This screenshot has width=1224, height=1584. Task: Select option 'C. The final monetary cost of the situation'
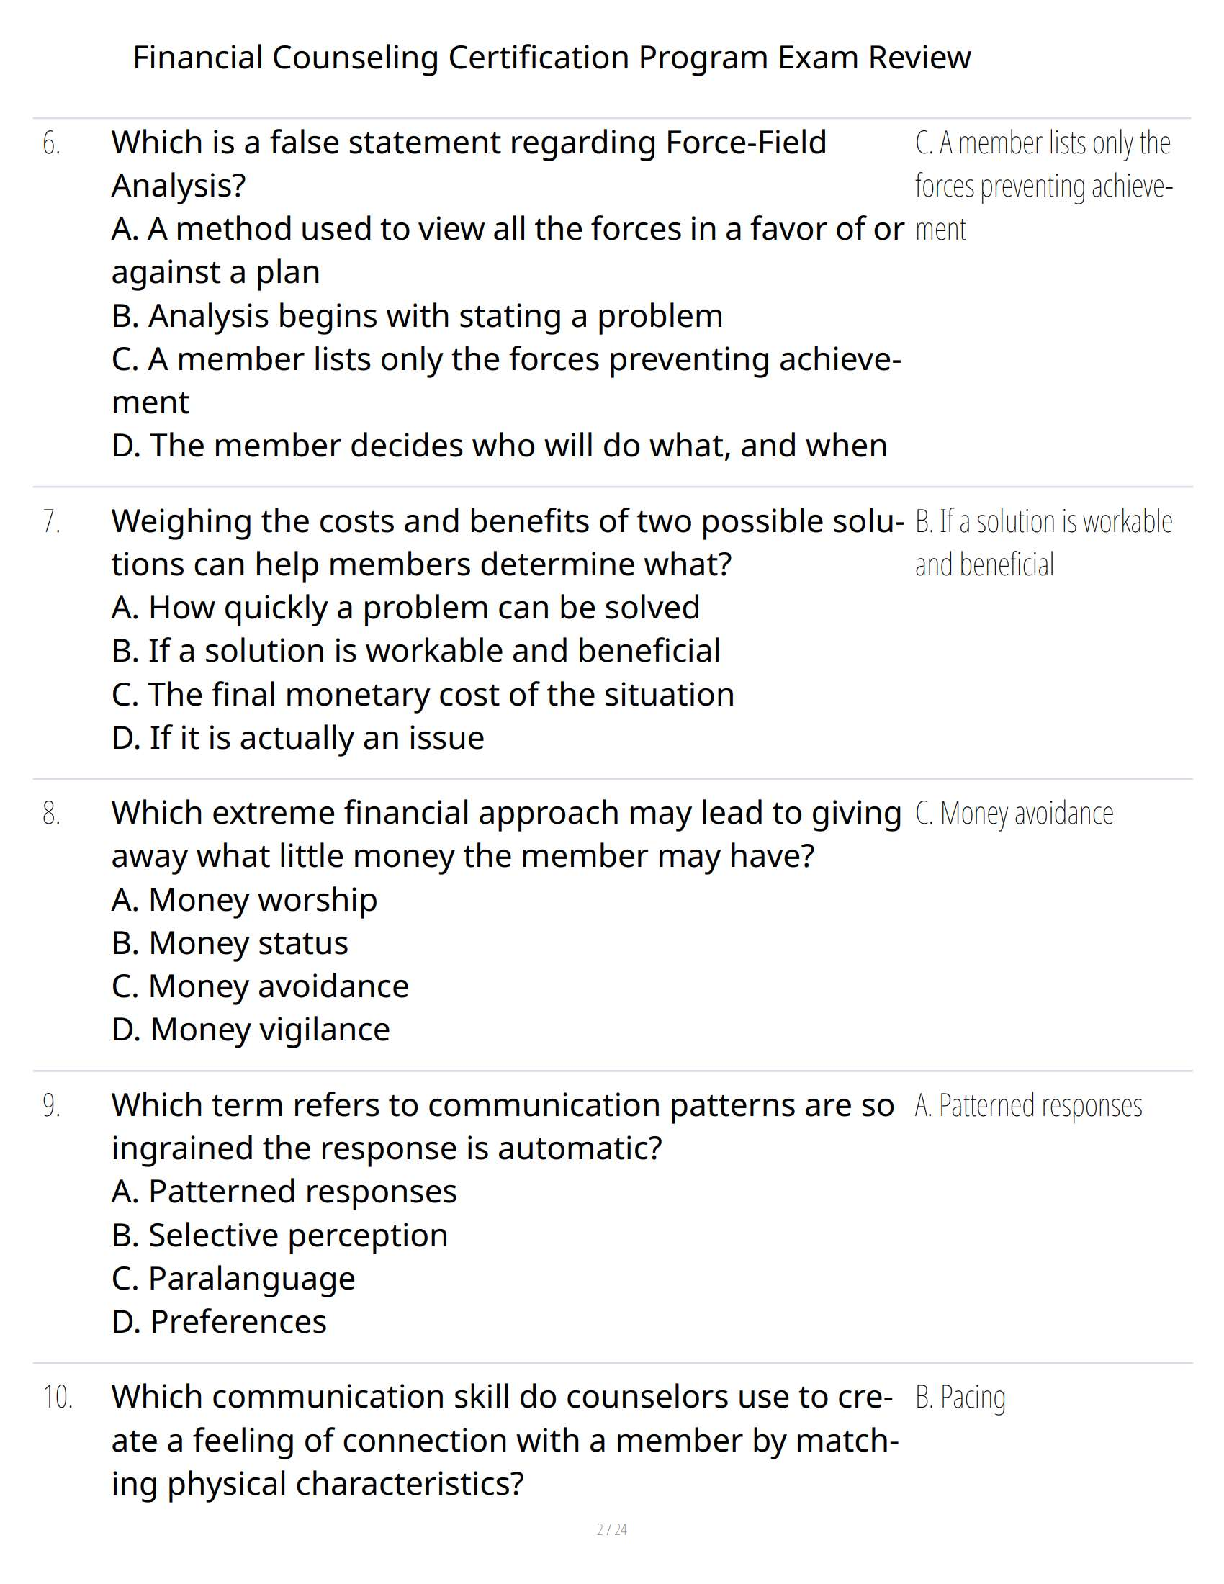click(423, 694)
